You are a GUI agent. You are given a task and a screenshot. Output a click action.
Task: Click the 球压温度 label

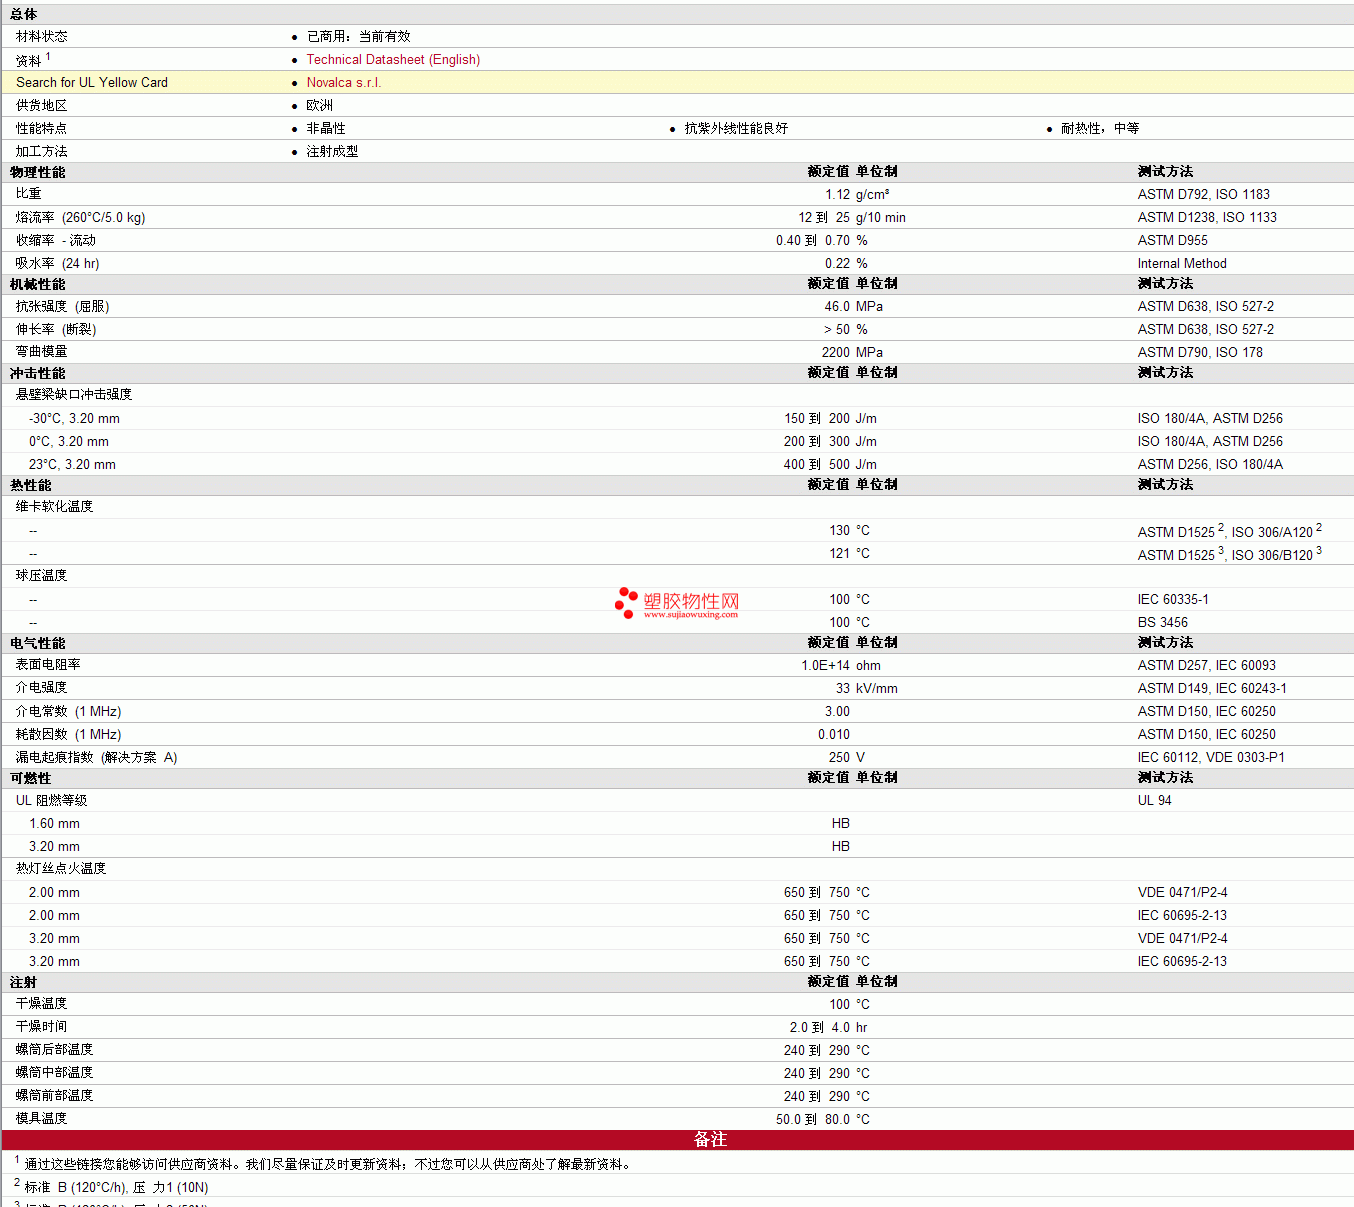[x=41, y=575]
